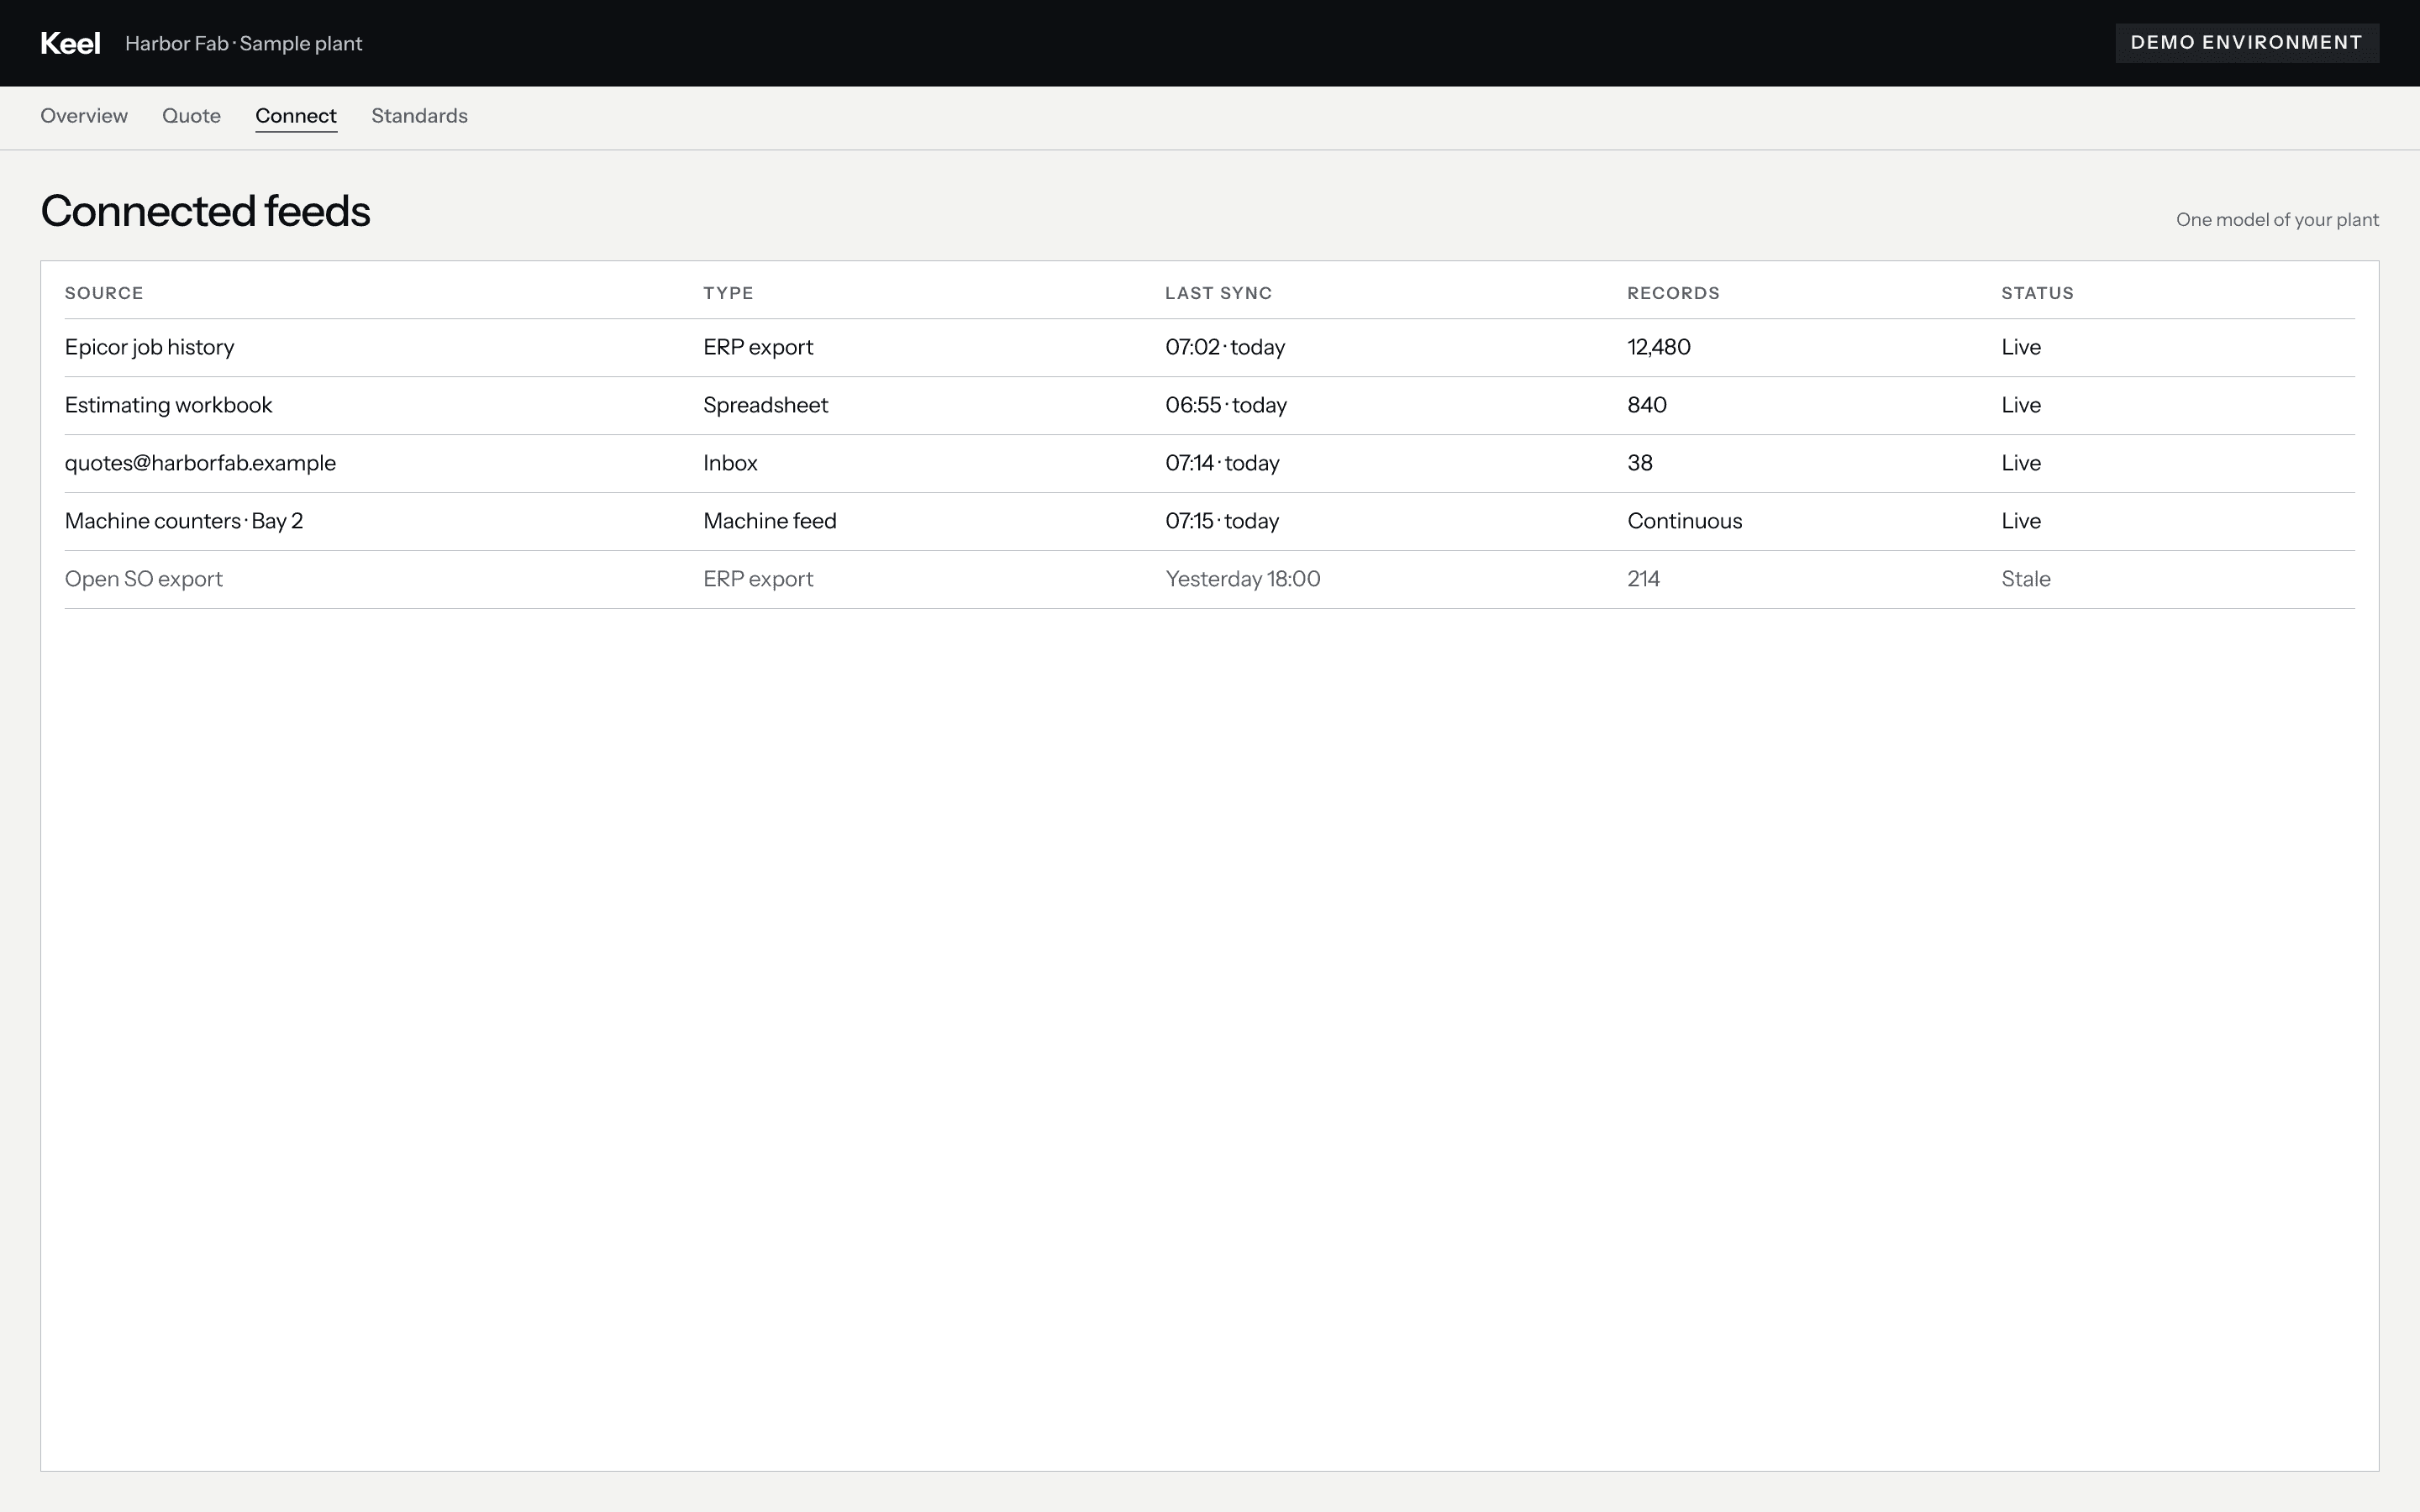Screen dimensions: 2420x1512
Task: Click the Source column header
Action: 104,293
